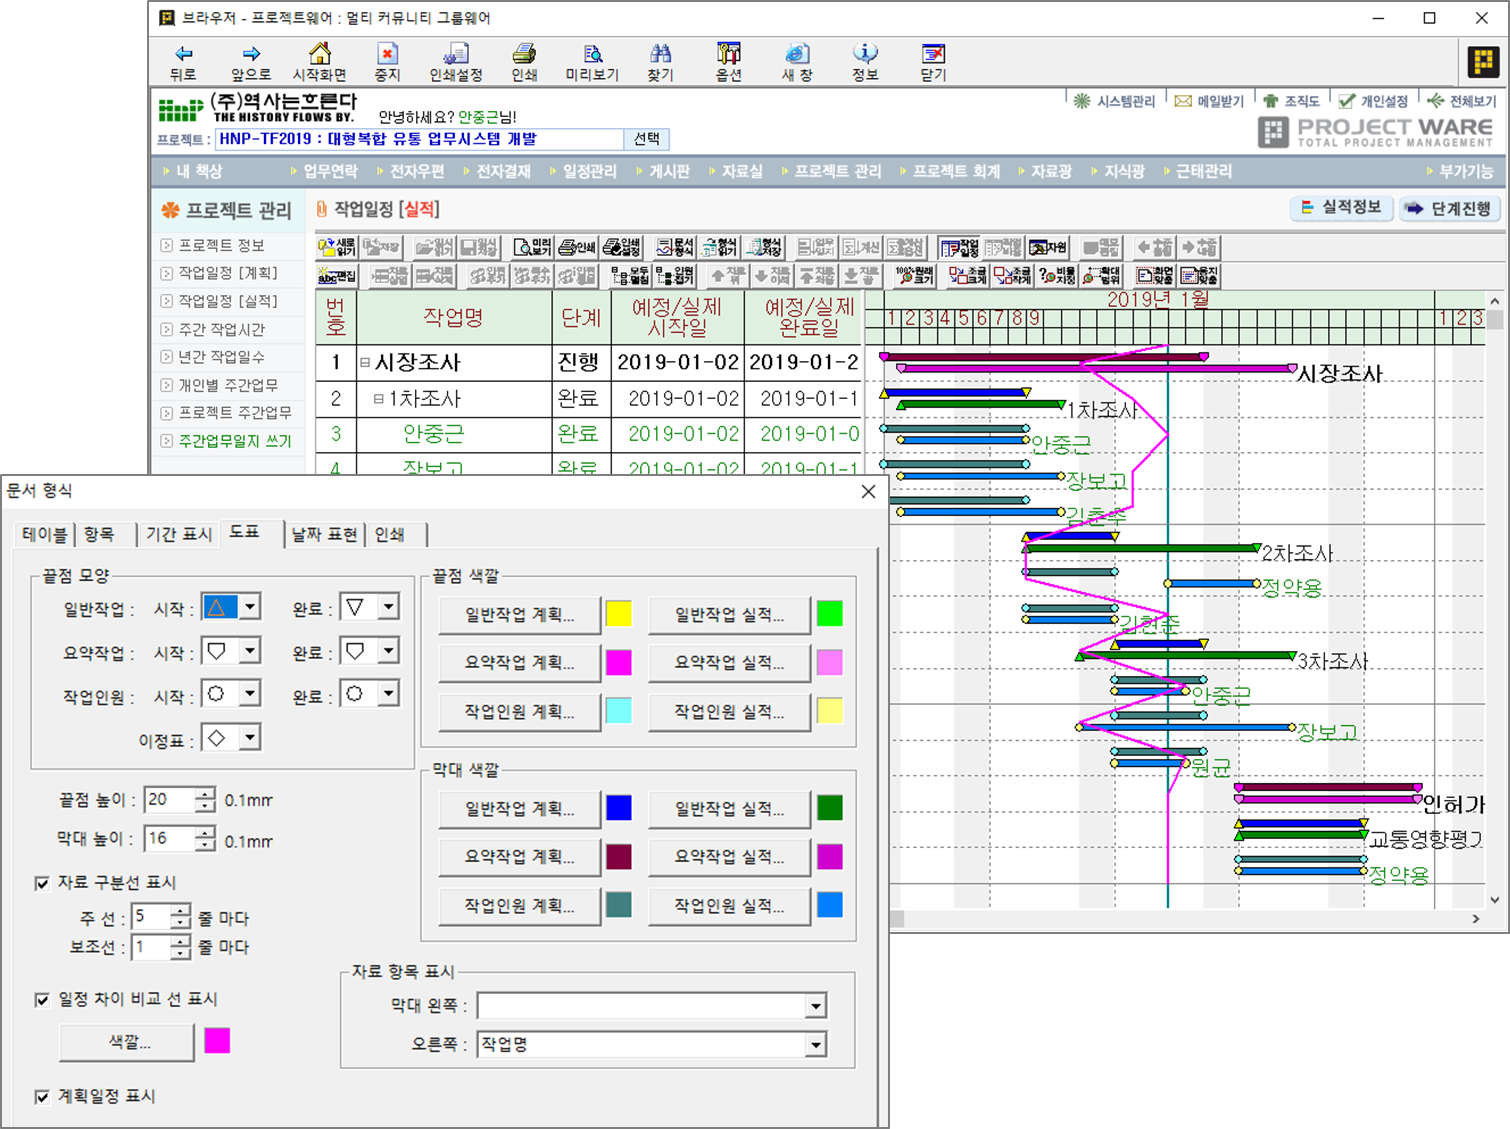Click blue 일반작업 계획 bar color swatch
This screenshot has height=1129, width=1510.
[x=619, y=808]
